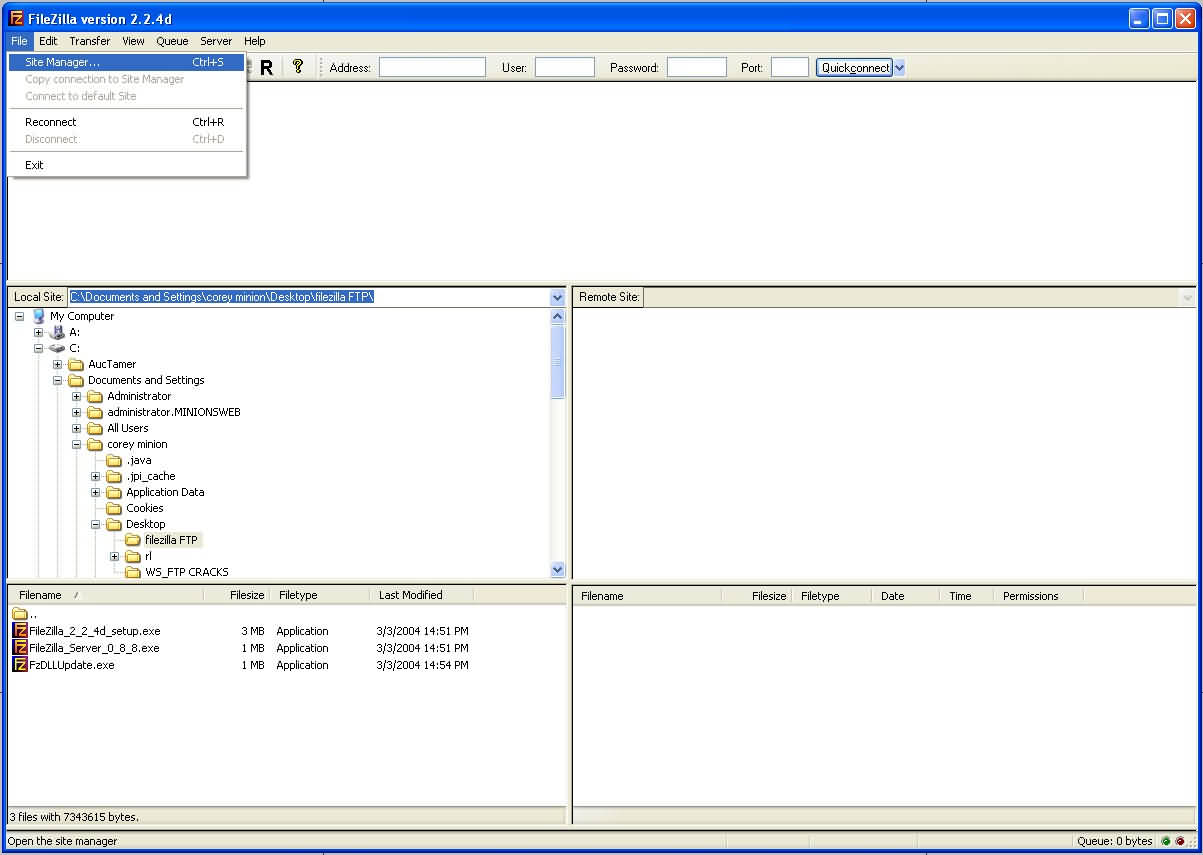Click the Port input field
The image size is (1203, 855).
pyautogui.click(x=790, y=67)
